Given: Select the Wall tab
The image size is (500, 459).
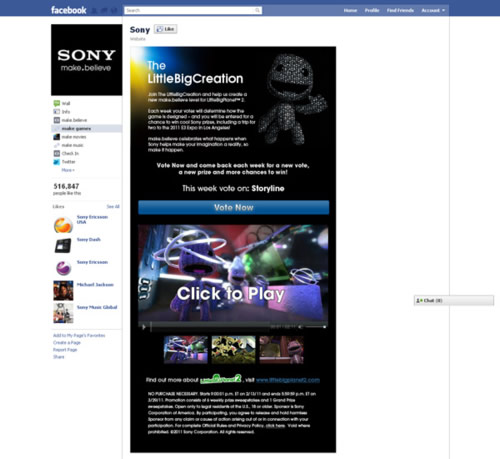Looking at the screenshot, I should [x=87, y=103].
